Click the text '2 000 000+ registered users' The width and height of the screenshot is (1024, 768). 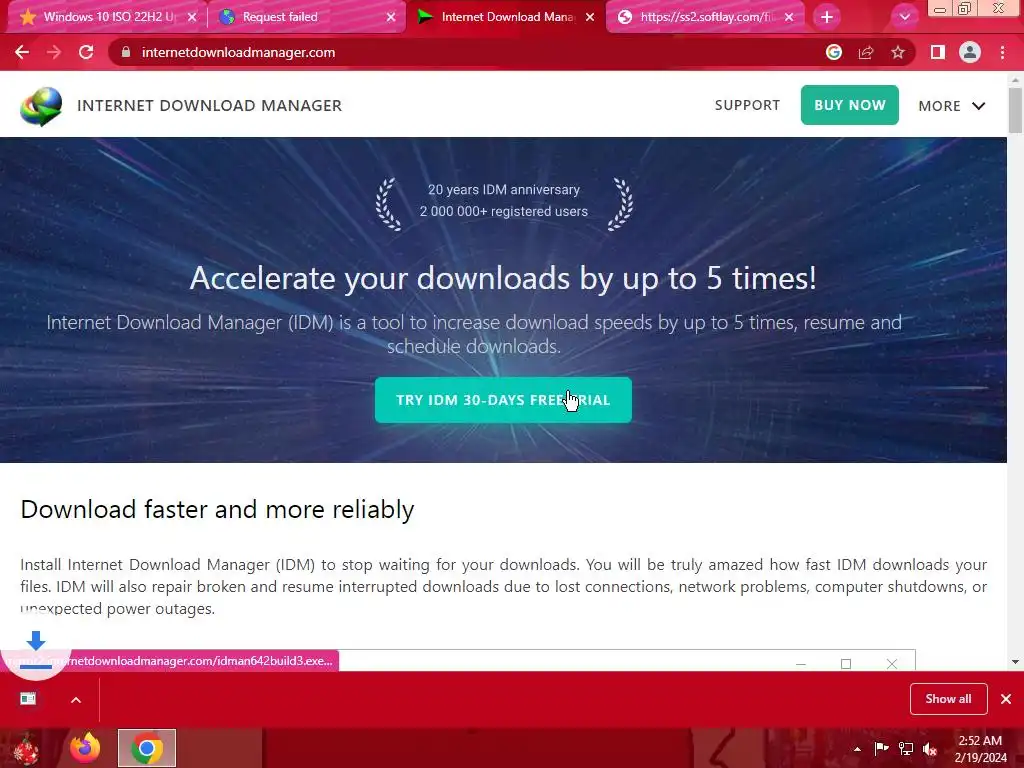[x=504, y=212]
